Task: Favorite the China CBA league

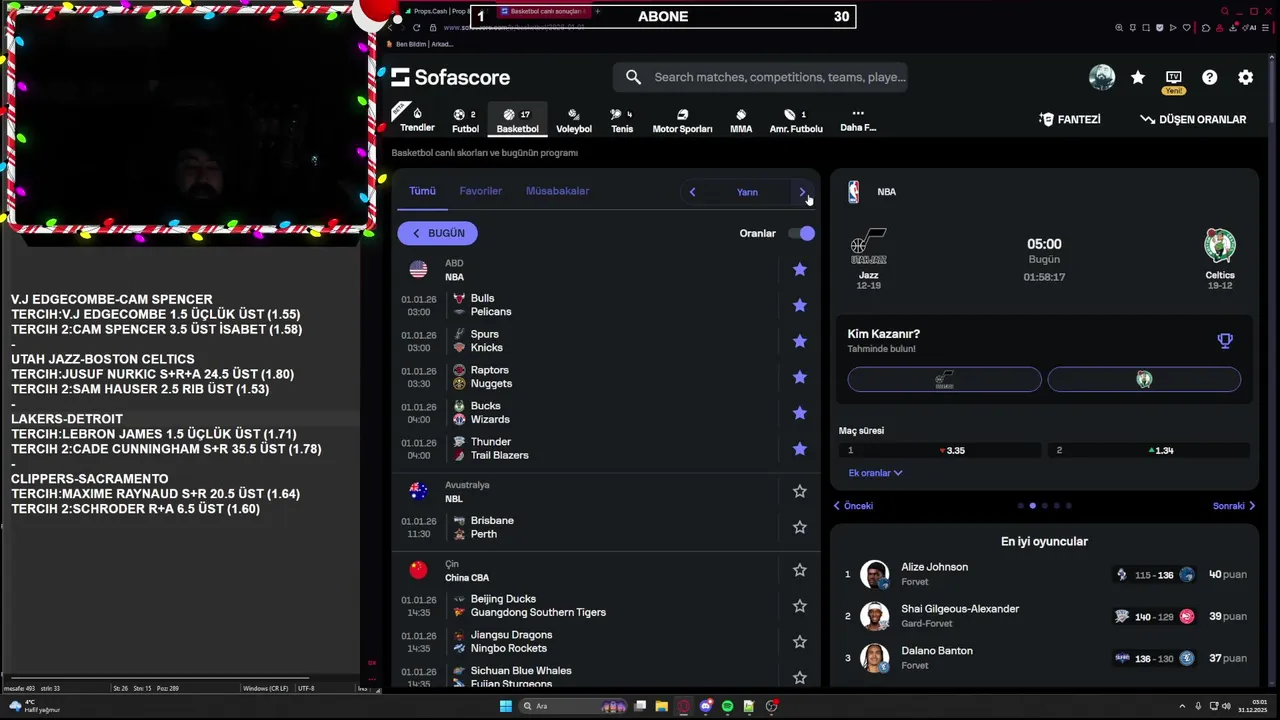Action: coord(800,570)
